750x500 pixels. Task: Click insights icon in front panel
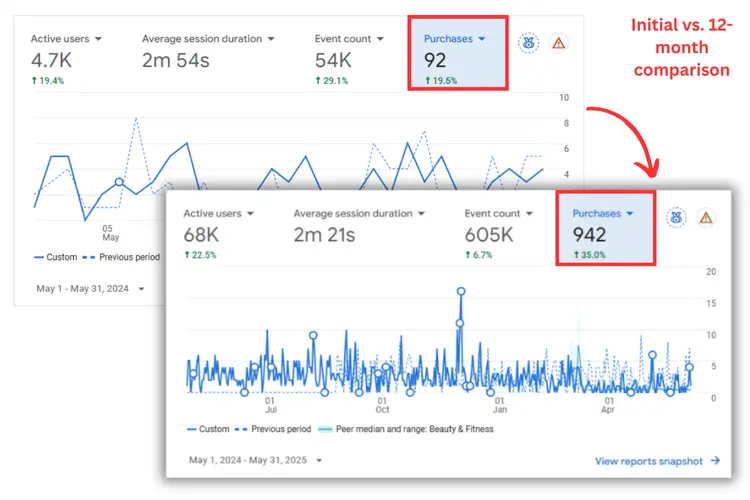(x=676, y=218)
